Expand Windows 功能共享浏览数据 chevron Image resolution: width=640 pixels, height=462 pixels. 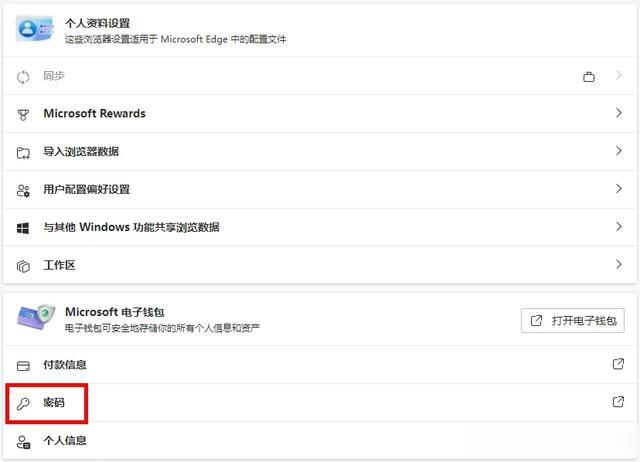[x=619, y=227]
